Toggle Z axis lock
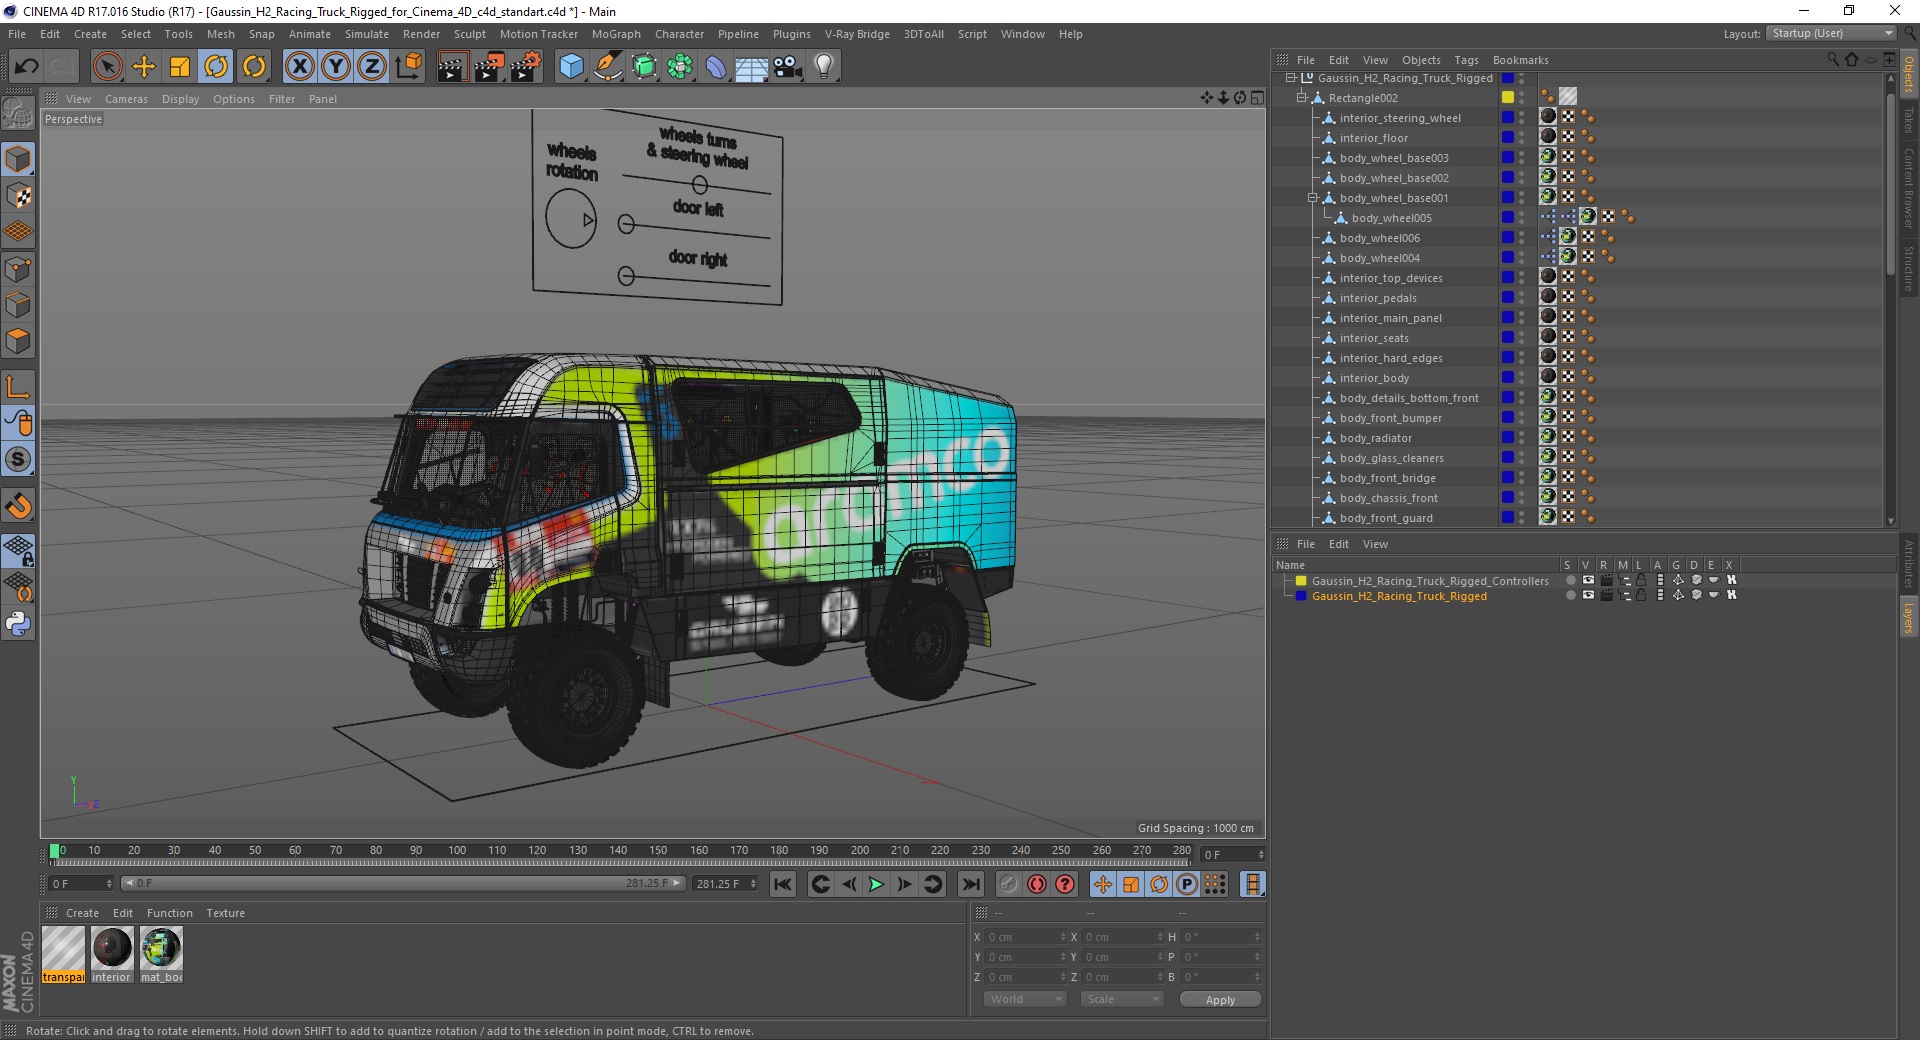 pos(372,67)
